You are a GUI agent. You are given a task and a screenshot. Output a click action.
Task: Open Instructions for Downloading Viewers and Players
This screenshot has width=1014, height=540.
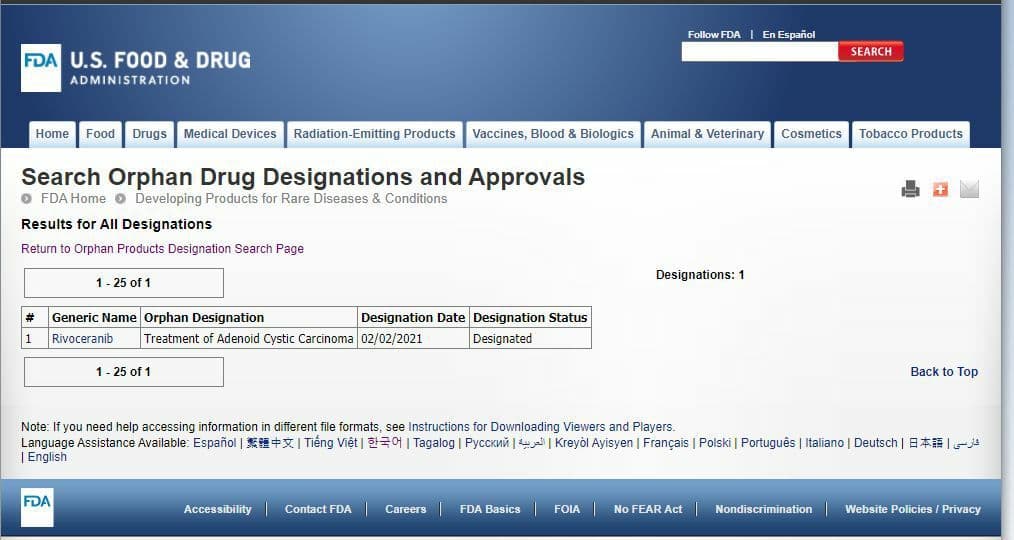tap(541, 427)
